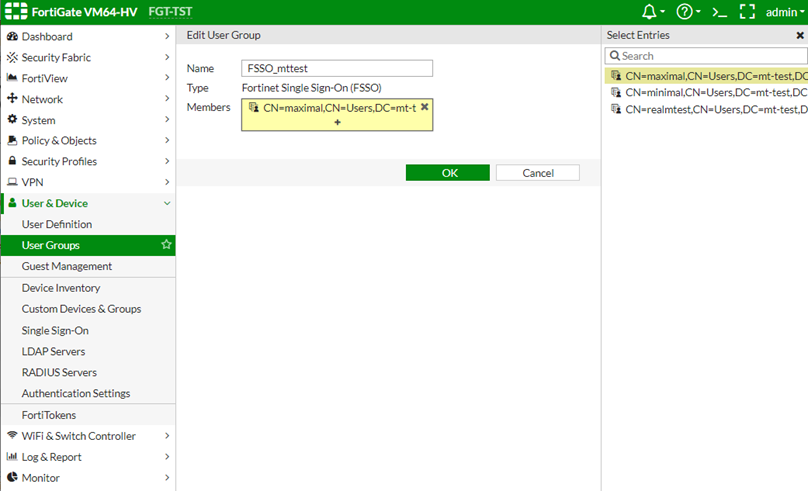Toggle fullscreen mode icon
The width and height of the screenshot is (808, 491).
point(747,12)
